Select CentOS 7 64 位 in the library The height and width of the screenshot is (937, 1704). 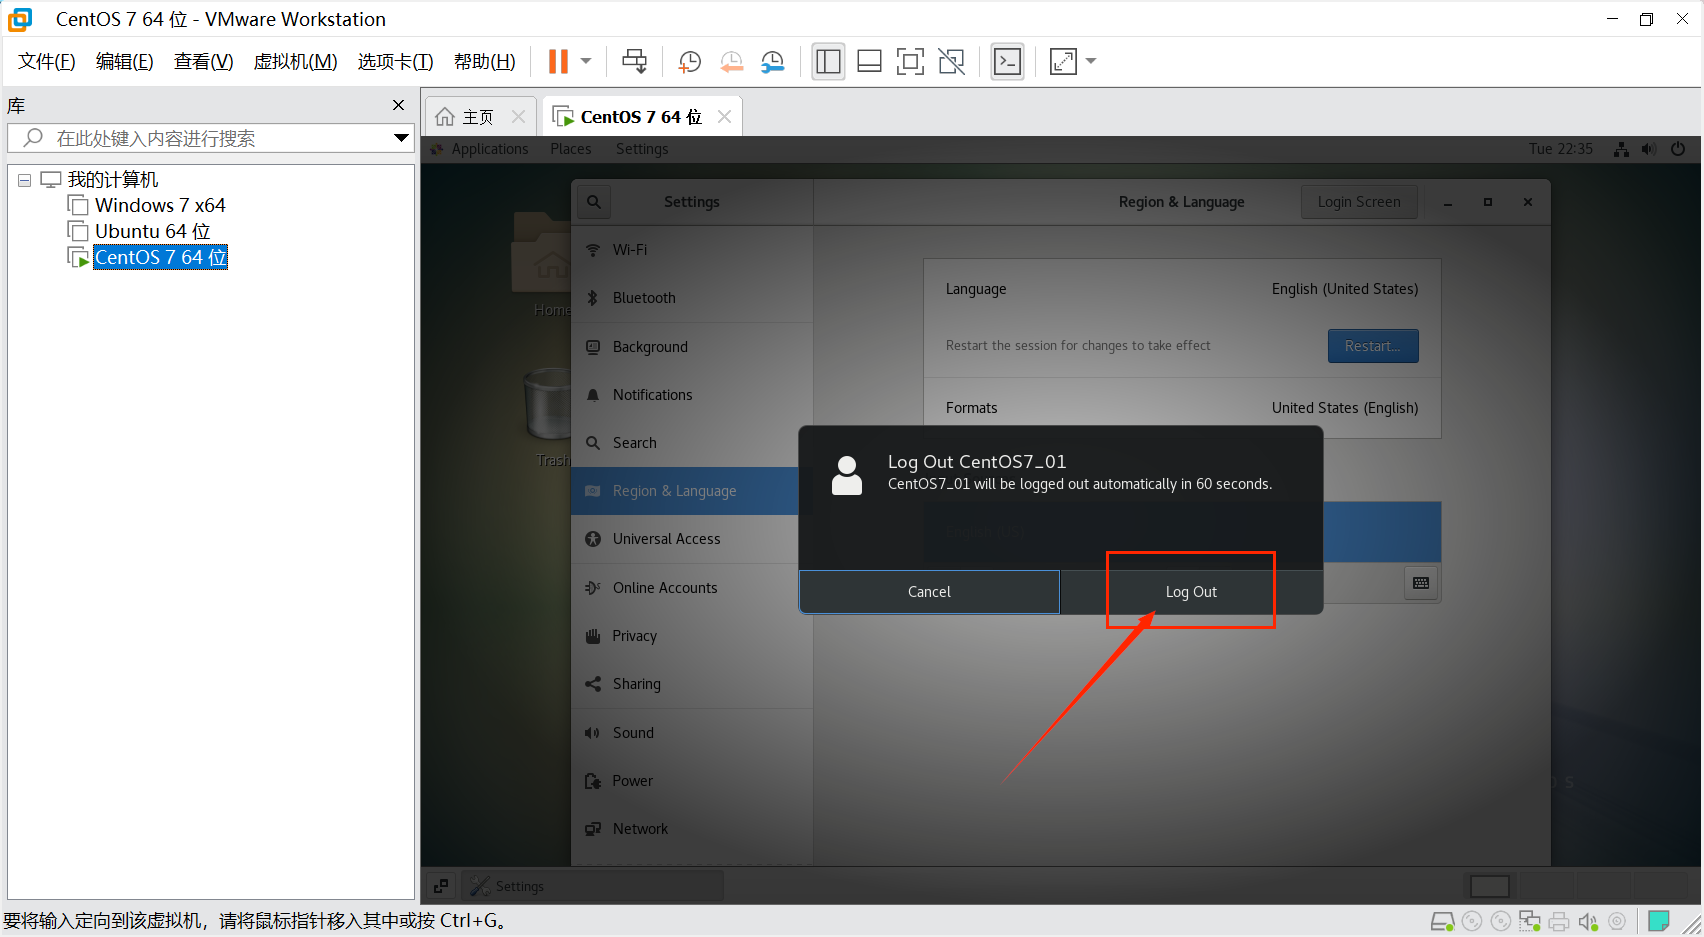pyautogui.click(x=160, y=257)
